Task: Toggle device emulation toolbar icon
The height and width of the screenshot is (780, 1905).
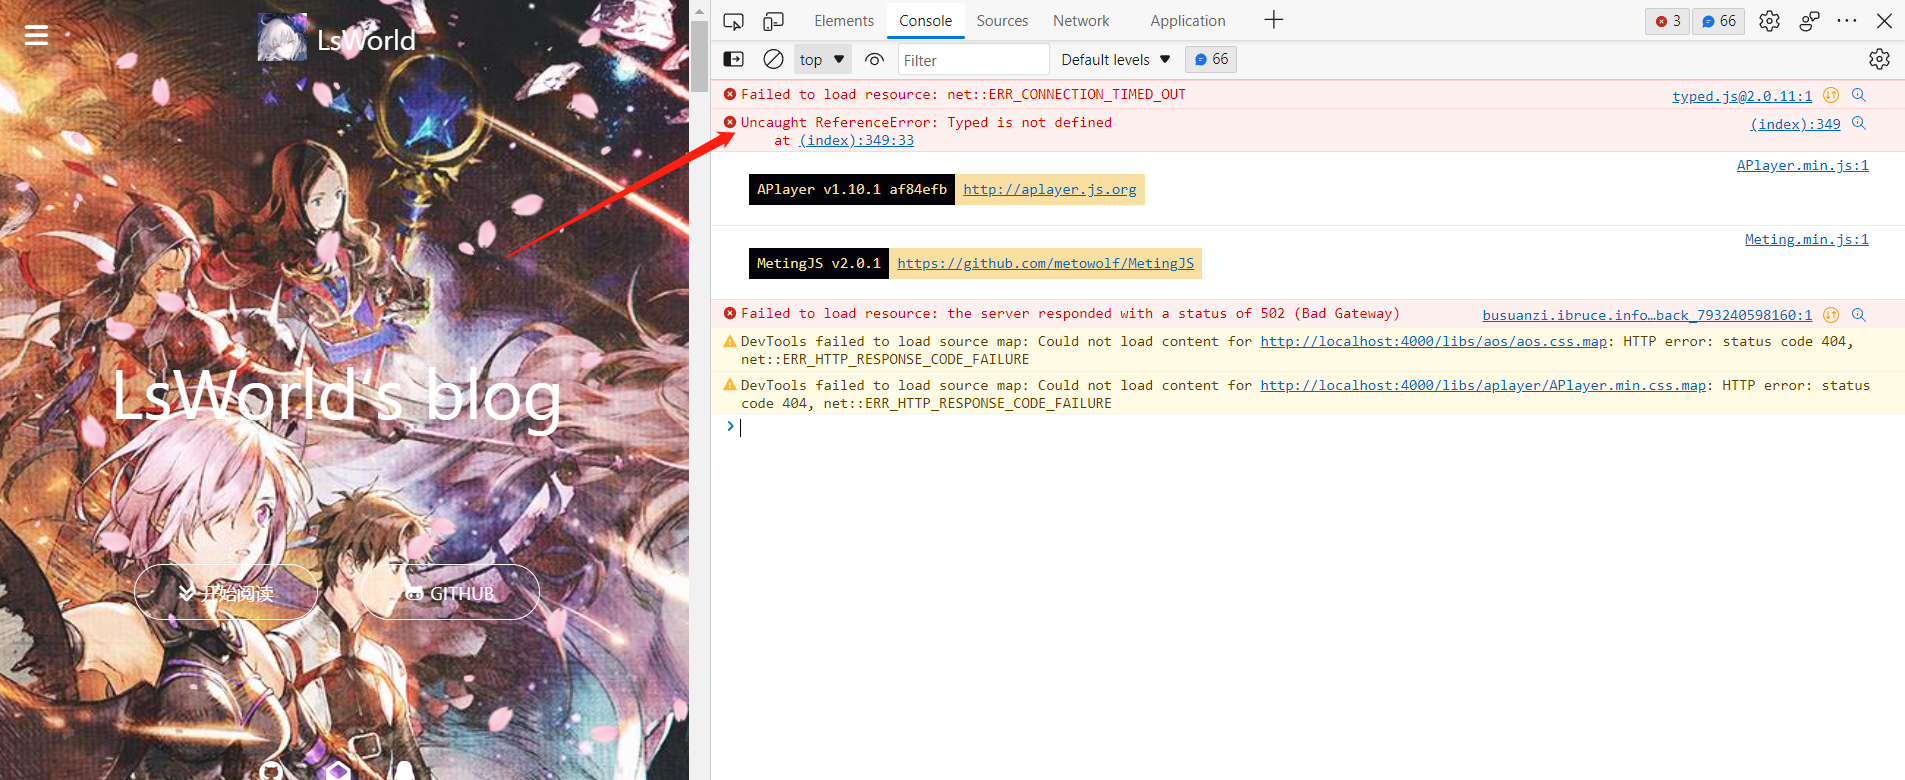Action: [x=774, y=21]
